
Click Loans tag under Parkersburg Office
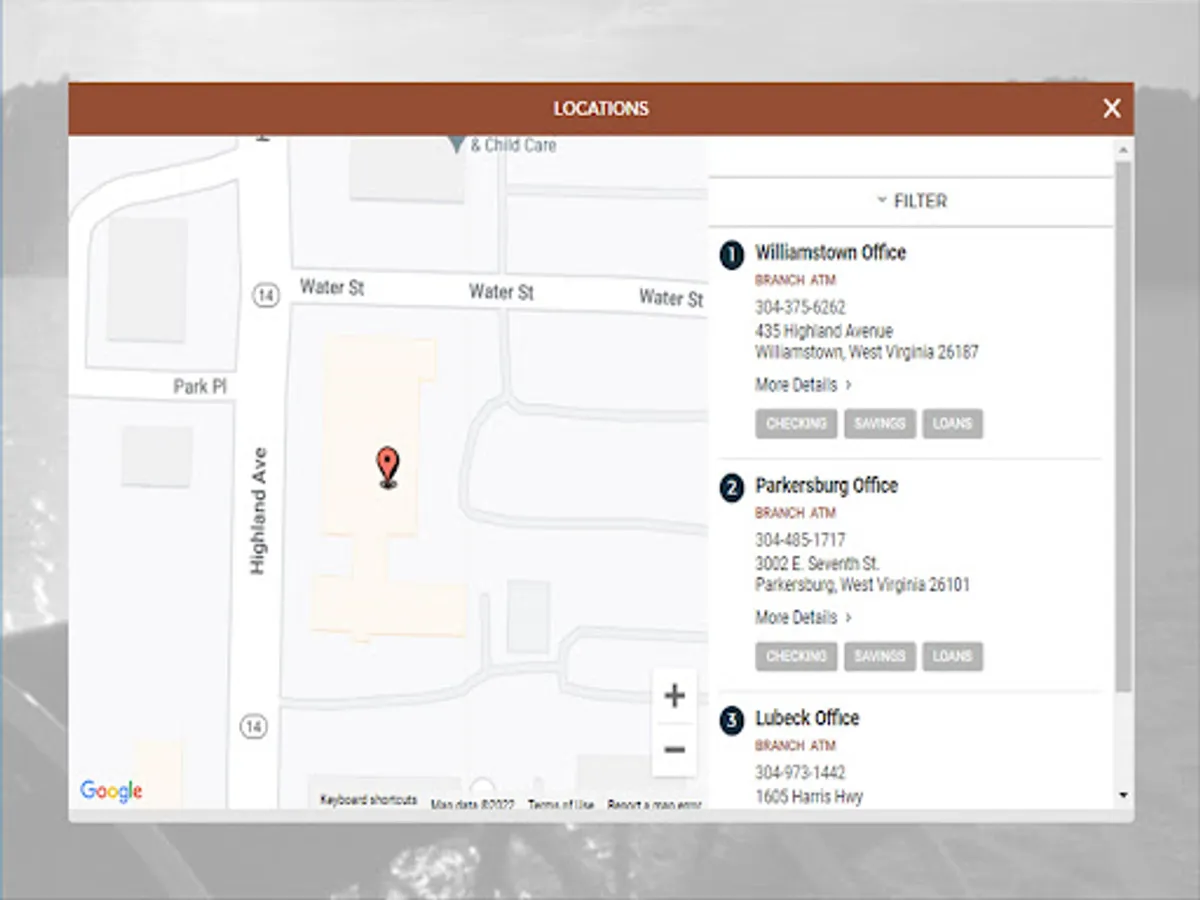(x=952, y=657)
